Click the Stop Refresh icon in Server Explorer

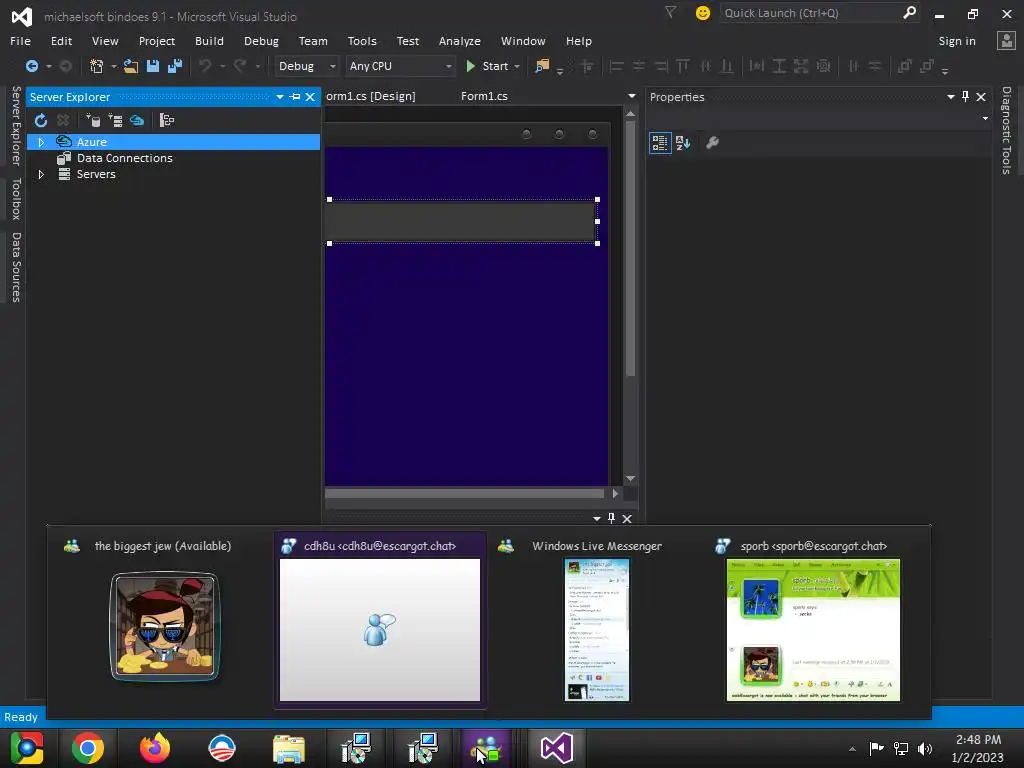pyautogui.click(x=63, y=120)
